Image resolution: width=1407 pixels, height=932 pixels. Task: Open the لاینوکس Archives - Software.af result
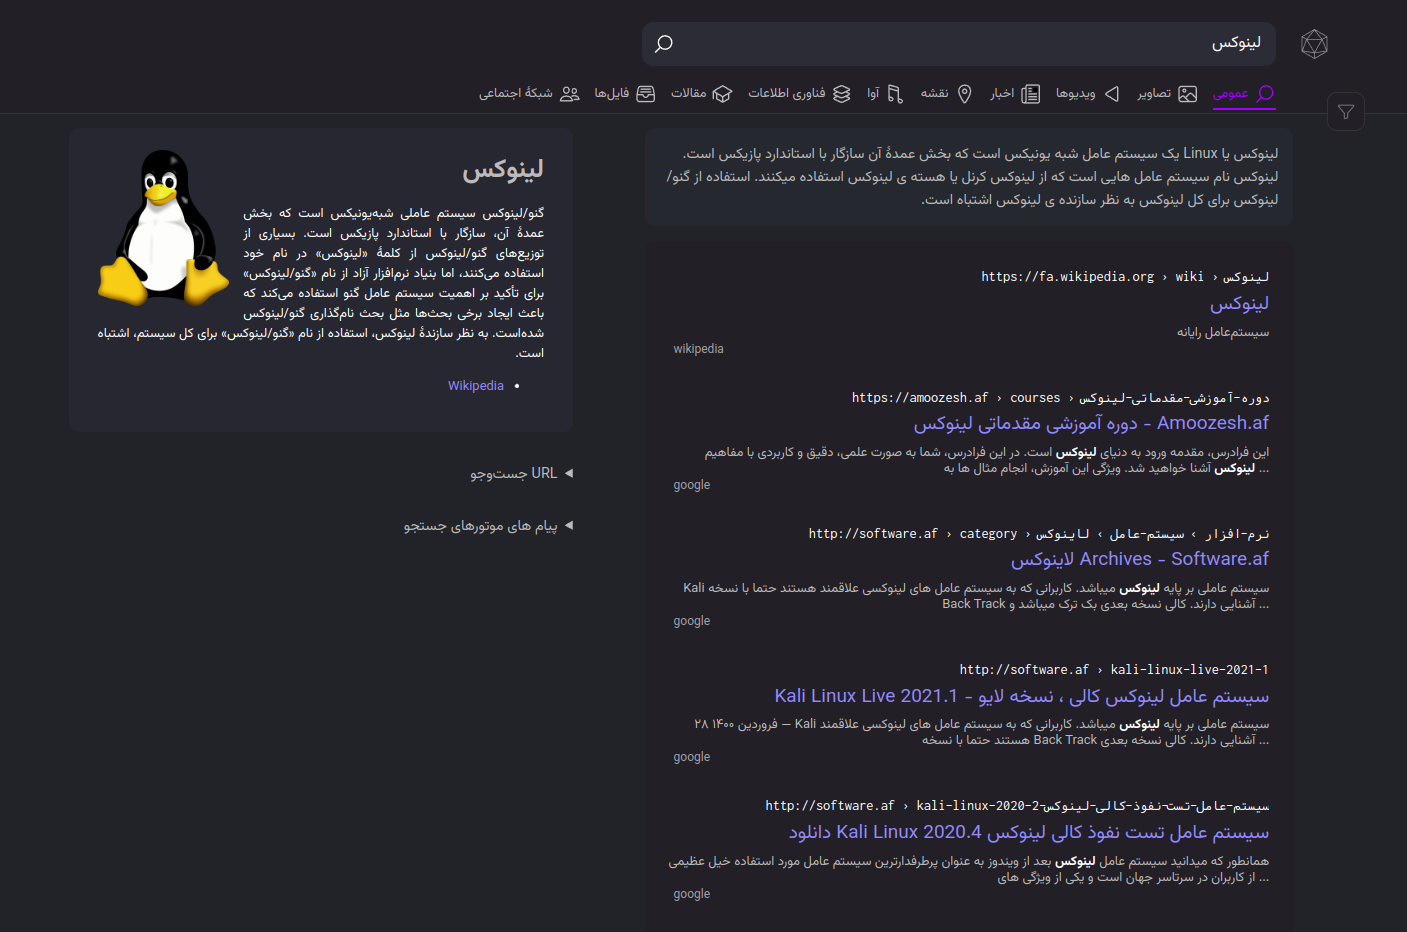(1139, 560)
